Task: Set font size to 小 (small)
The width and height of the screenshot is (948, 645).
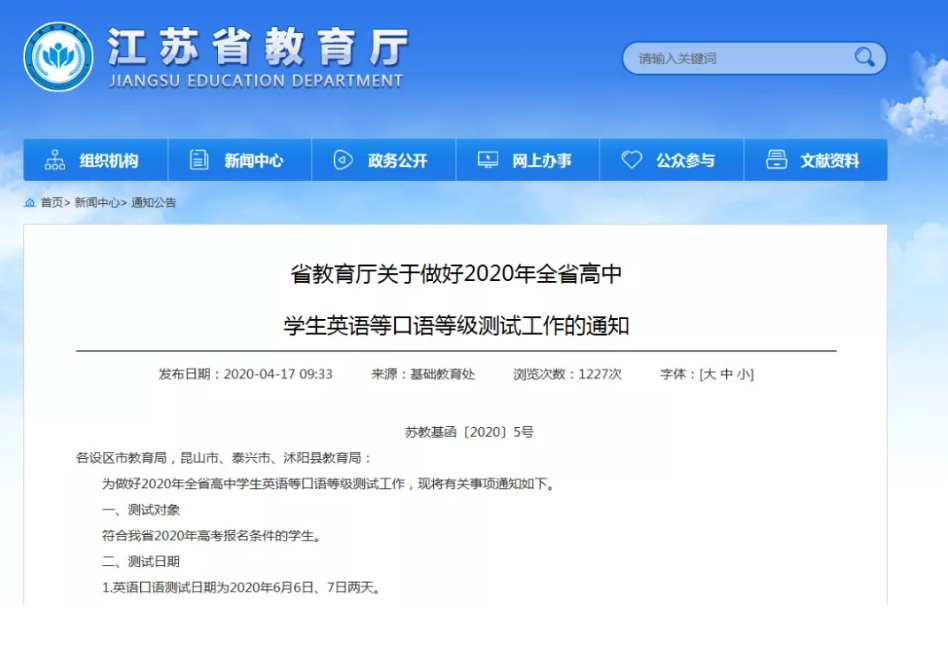Action: pyautogui.click(x=743, y=374)
